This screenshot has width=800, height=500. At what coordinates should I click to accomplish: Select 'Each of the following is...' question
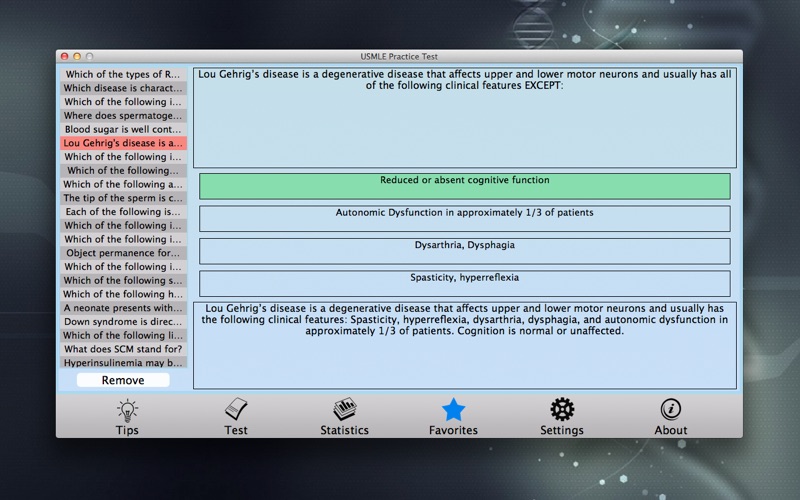(123, 212)
